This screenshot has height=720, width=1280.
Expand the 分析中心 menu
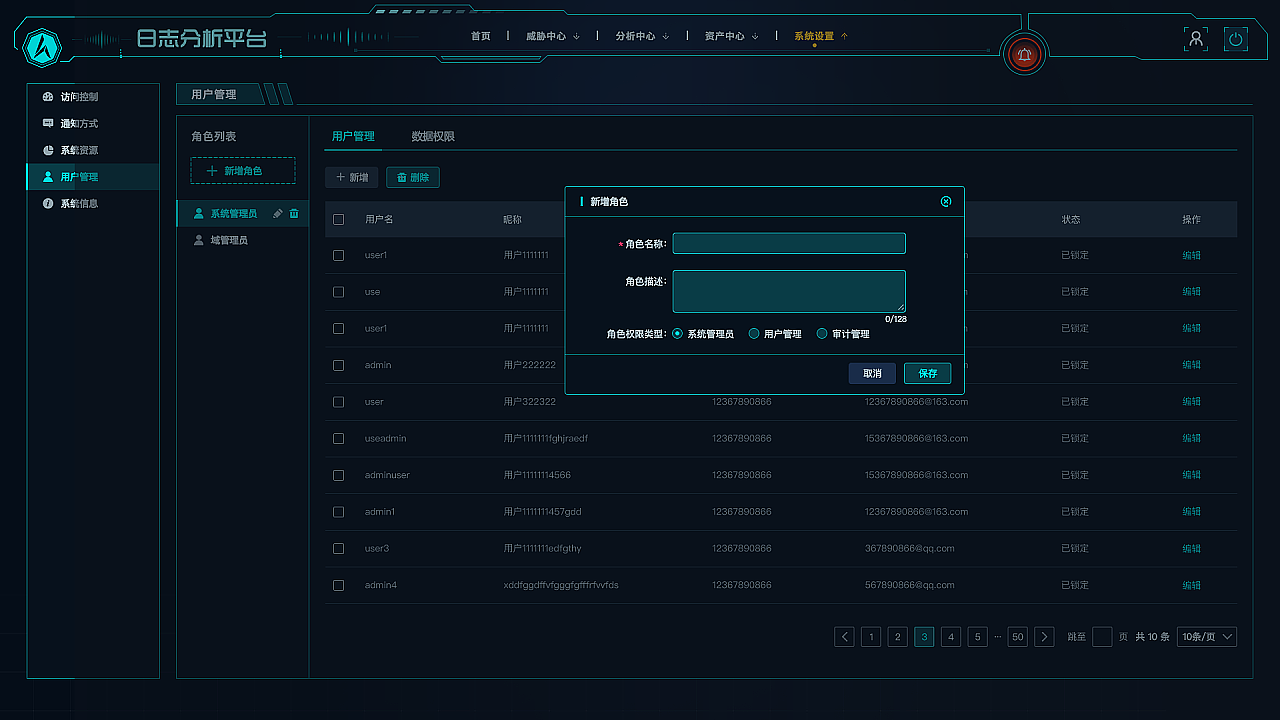coord(642,36)
